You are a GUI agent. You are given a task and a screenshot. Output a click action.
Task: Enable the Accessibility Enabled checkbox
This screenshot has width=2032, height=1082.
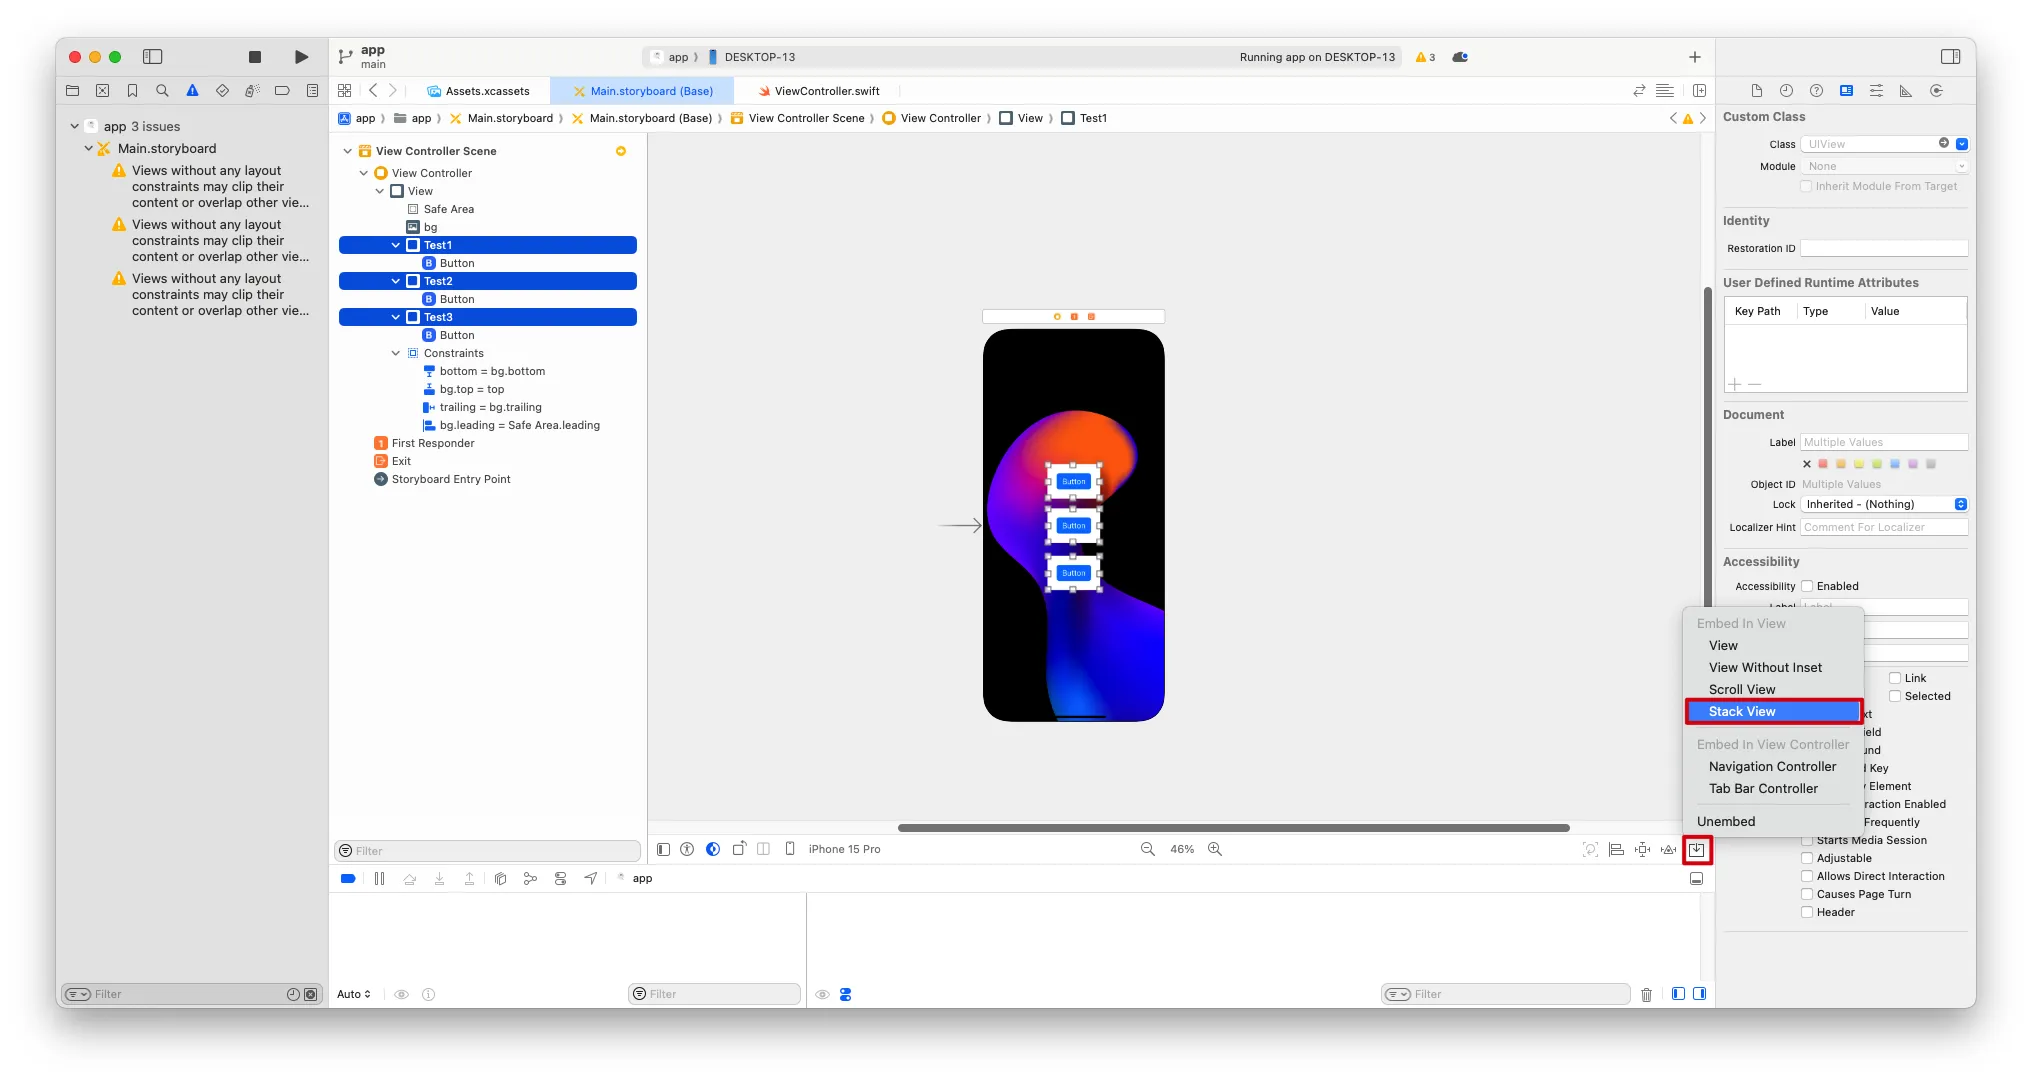(1807, 586)
